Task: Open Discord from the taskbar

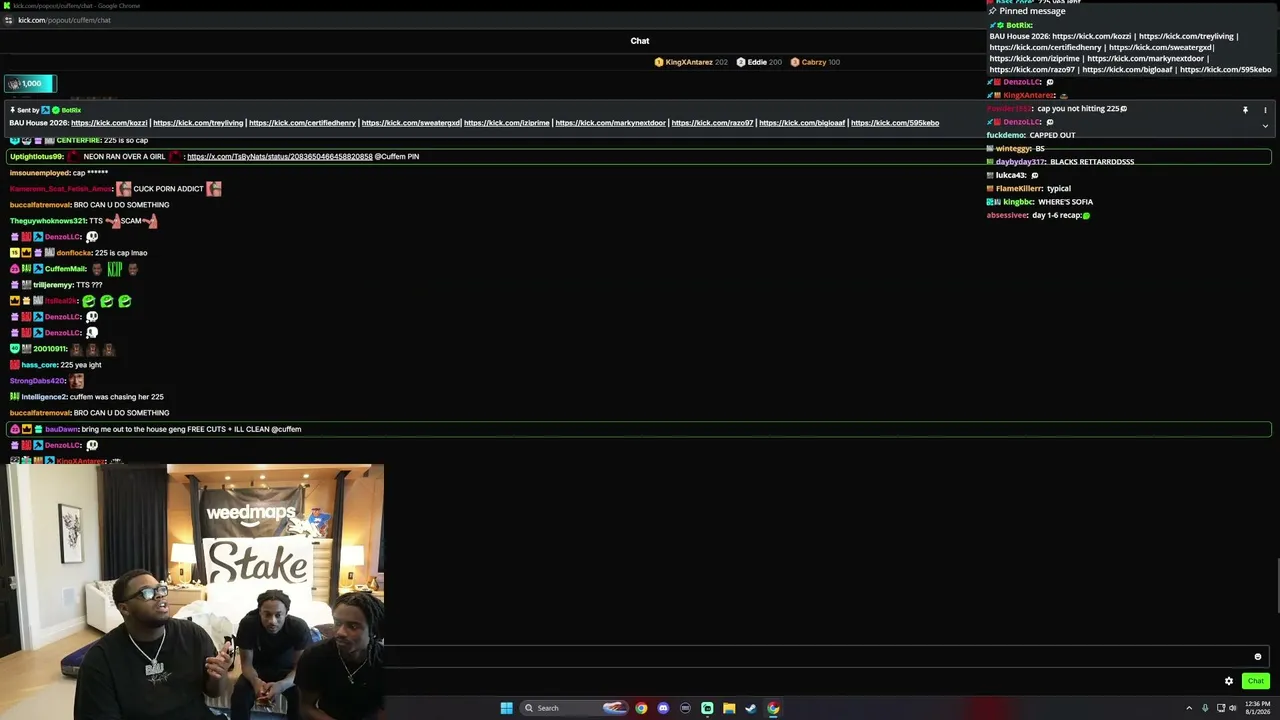Action: coord(663,708)
